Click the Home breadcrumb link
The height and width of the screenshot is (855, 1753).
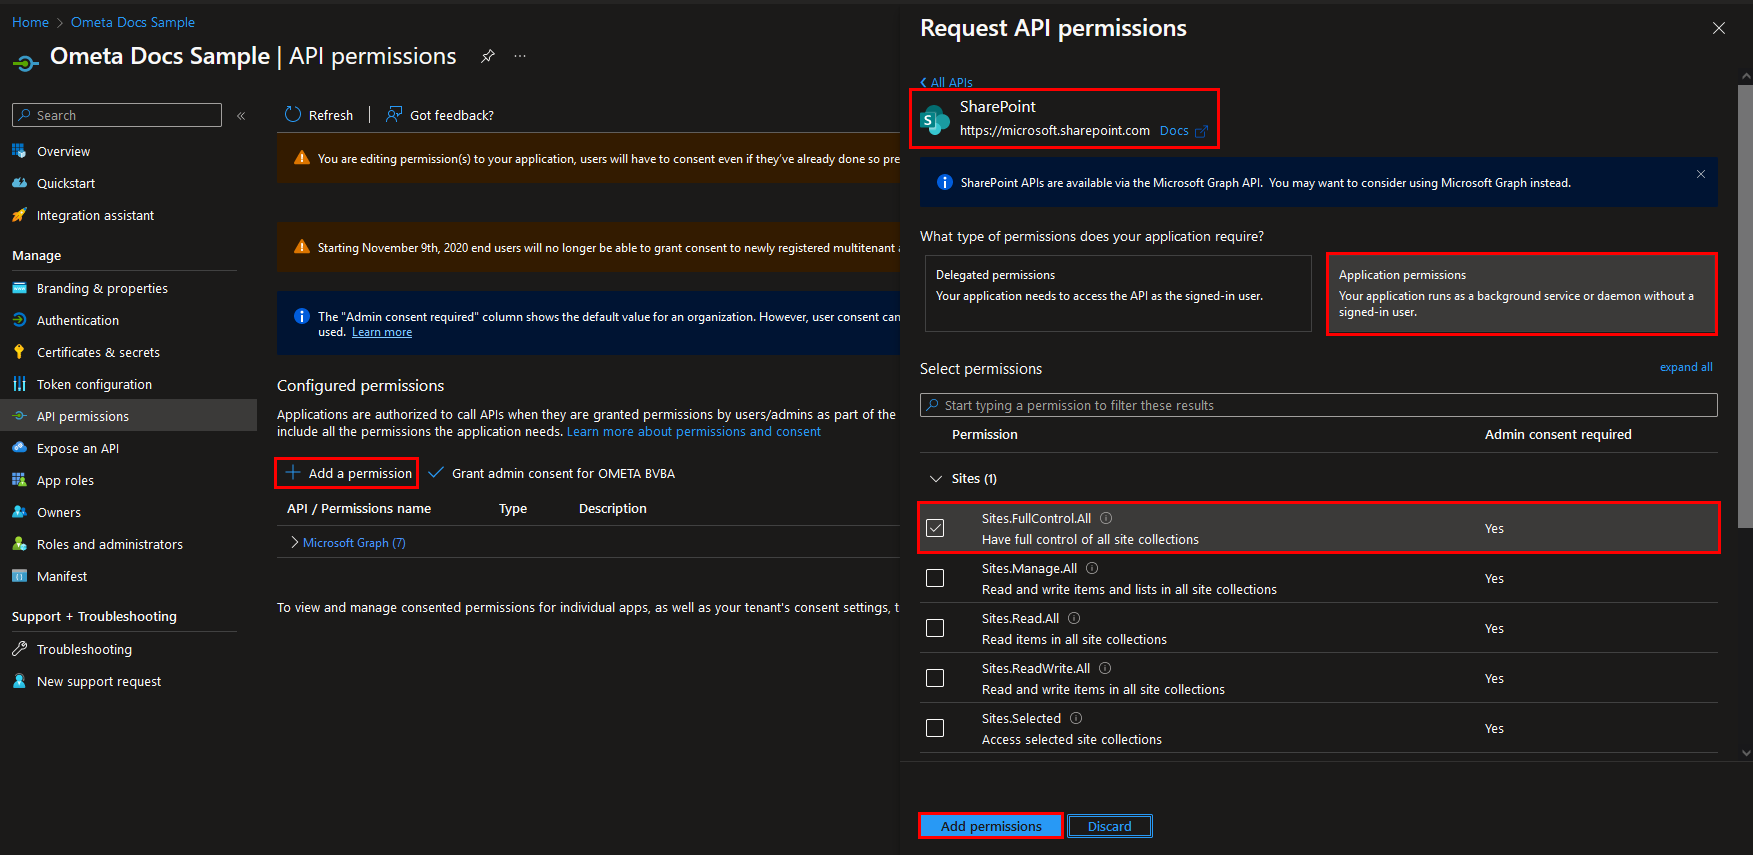click(30, 22)
